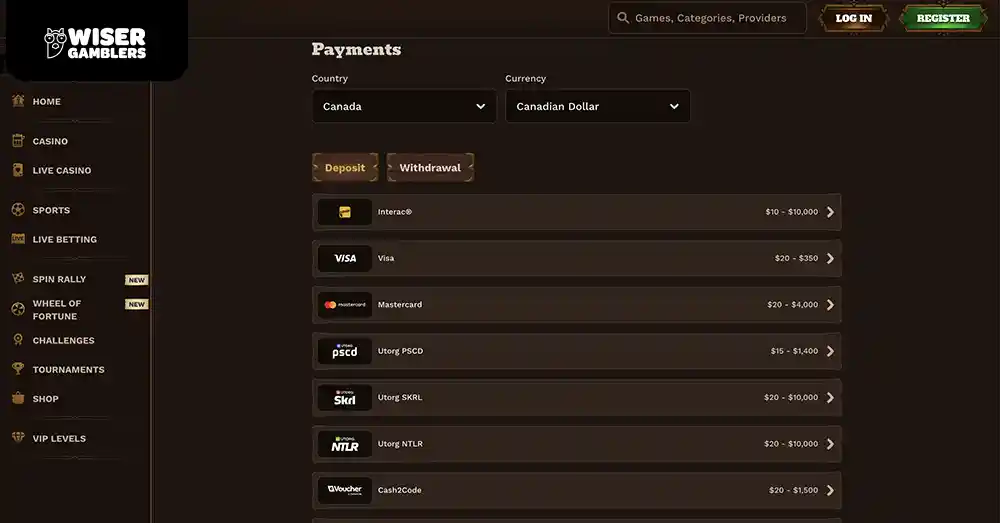Click the Utorg PSCD limit $15 - $1,400
This screenshot has width=1000, height=523.
click(x=794, y=351)
